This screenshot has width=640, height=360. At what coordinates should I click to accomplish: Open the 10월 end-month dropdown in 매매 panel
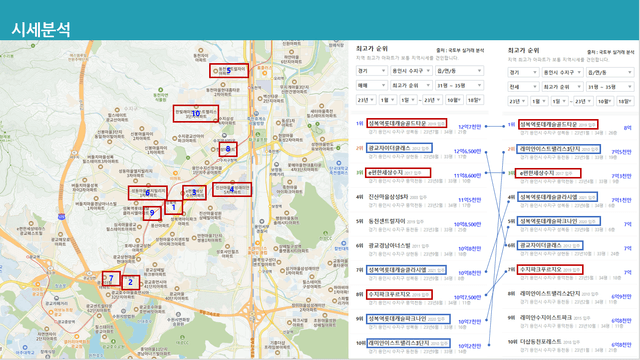tap(454, 100)
